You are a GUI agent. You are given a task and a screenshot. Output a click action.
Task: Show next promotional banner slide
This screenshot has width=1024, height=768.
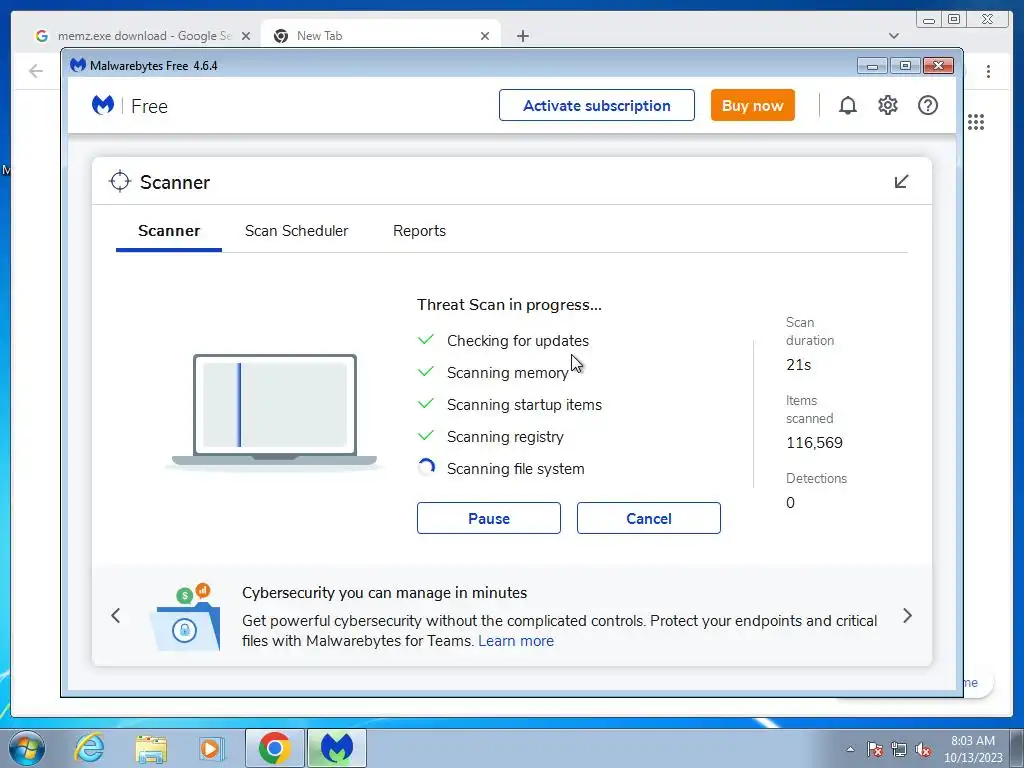pyautogui.click(x=907, y=616)
